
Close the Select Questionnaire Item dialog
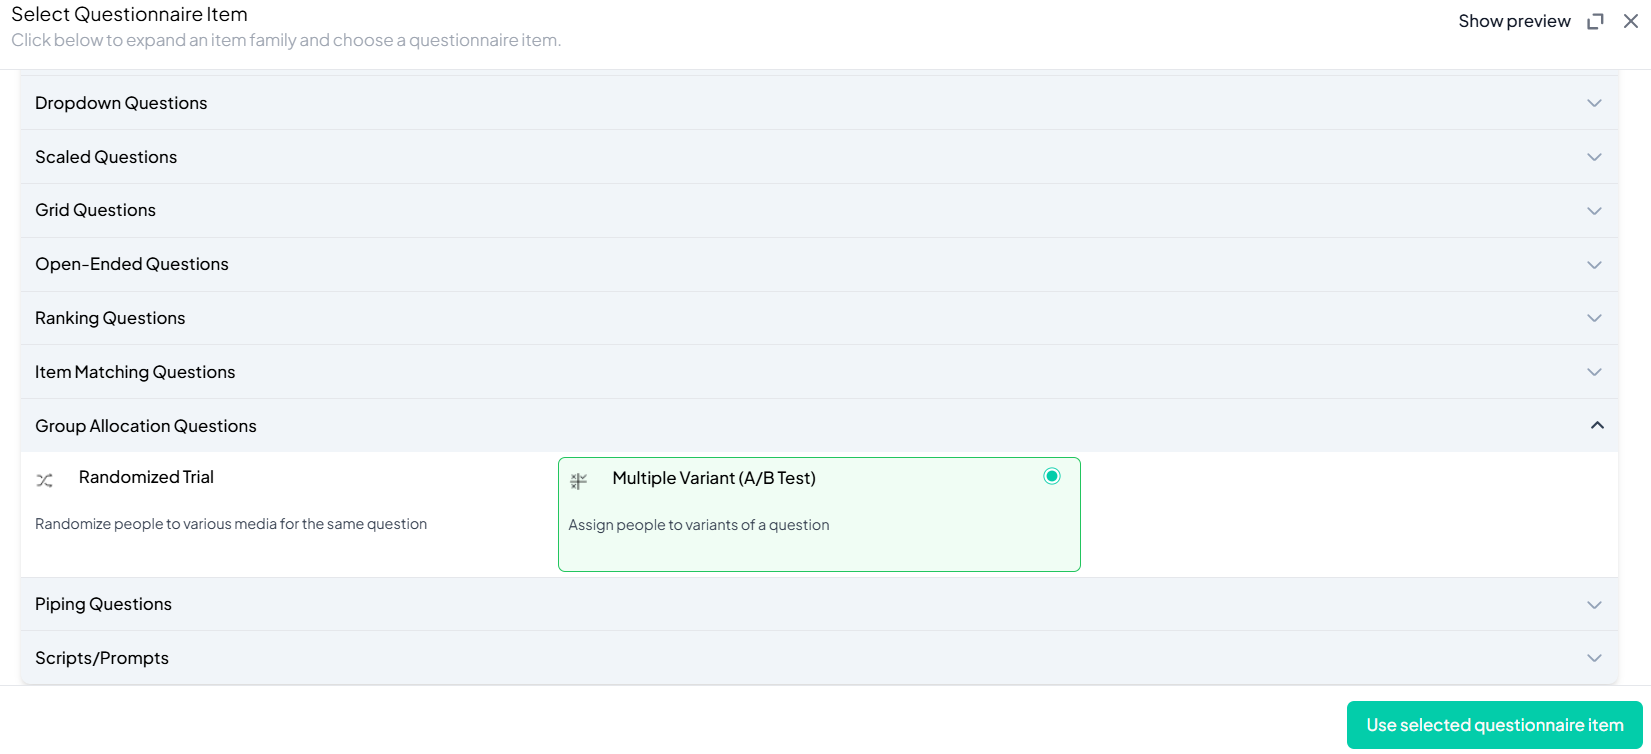point(1631,21)
